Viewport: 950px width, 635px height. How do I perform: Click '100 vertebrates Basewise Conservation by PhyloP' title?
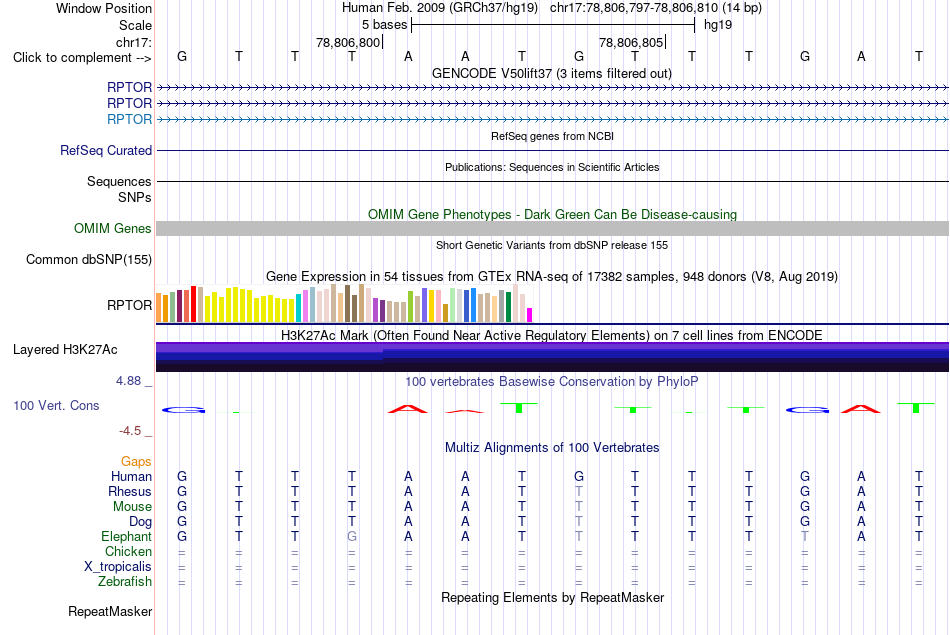click(552, 382)
